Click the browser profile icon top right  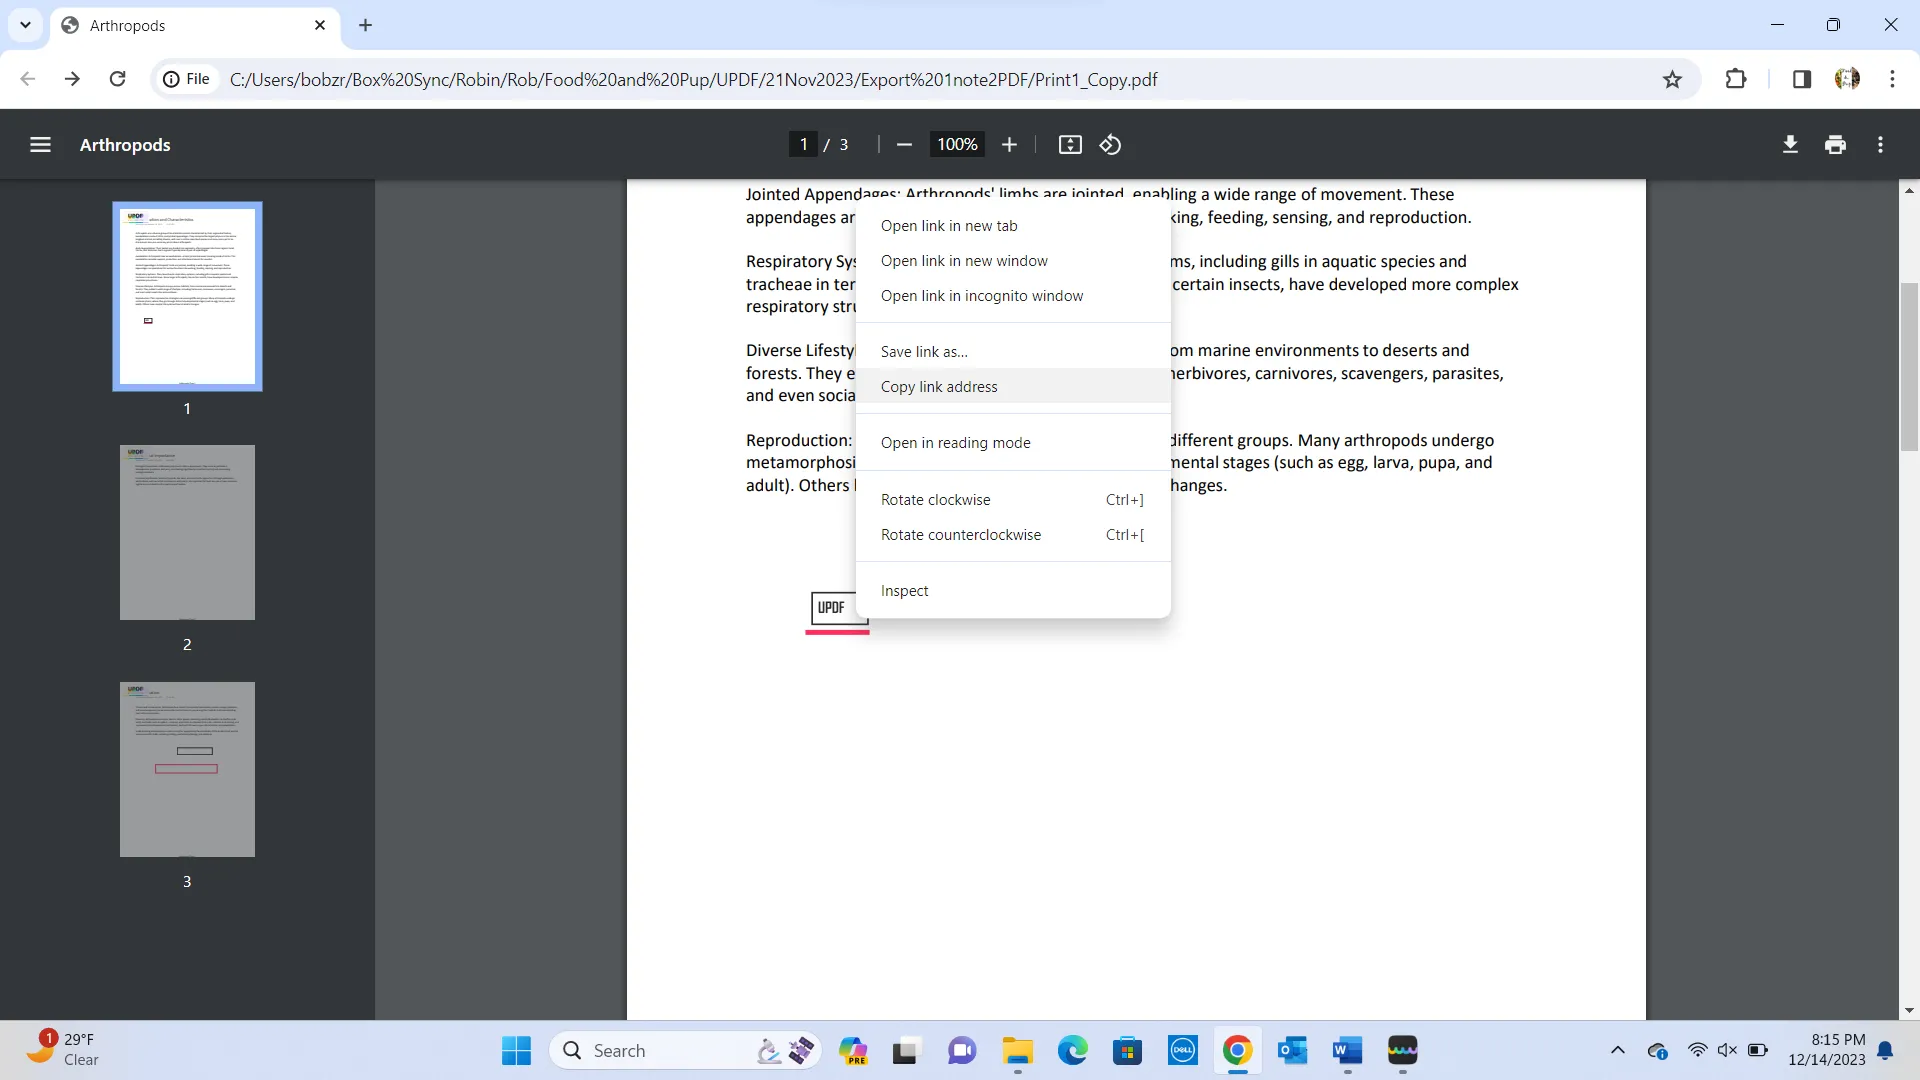[x=1846, y=78]
